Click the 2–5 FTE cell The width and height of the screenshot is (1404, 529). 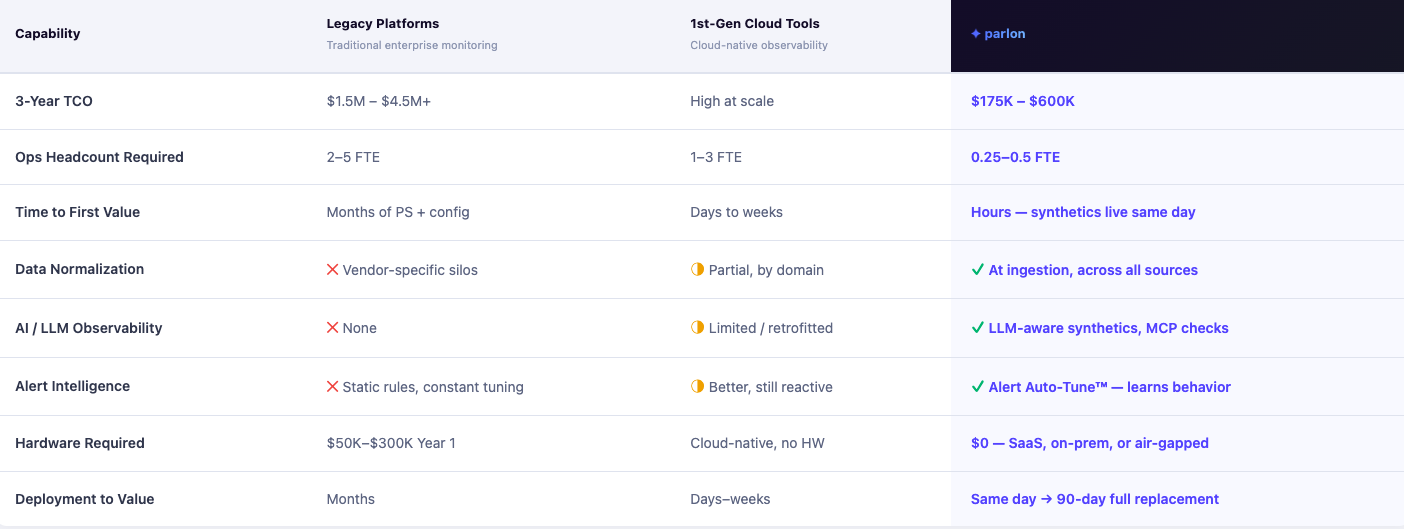point(353,157)
